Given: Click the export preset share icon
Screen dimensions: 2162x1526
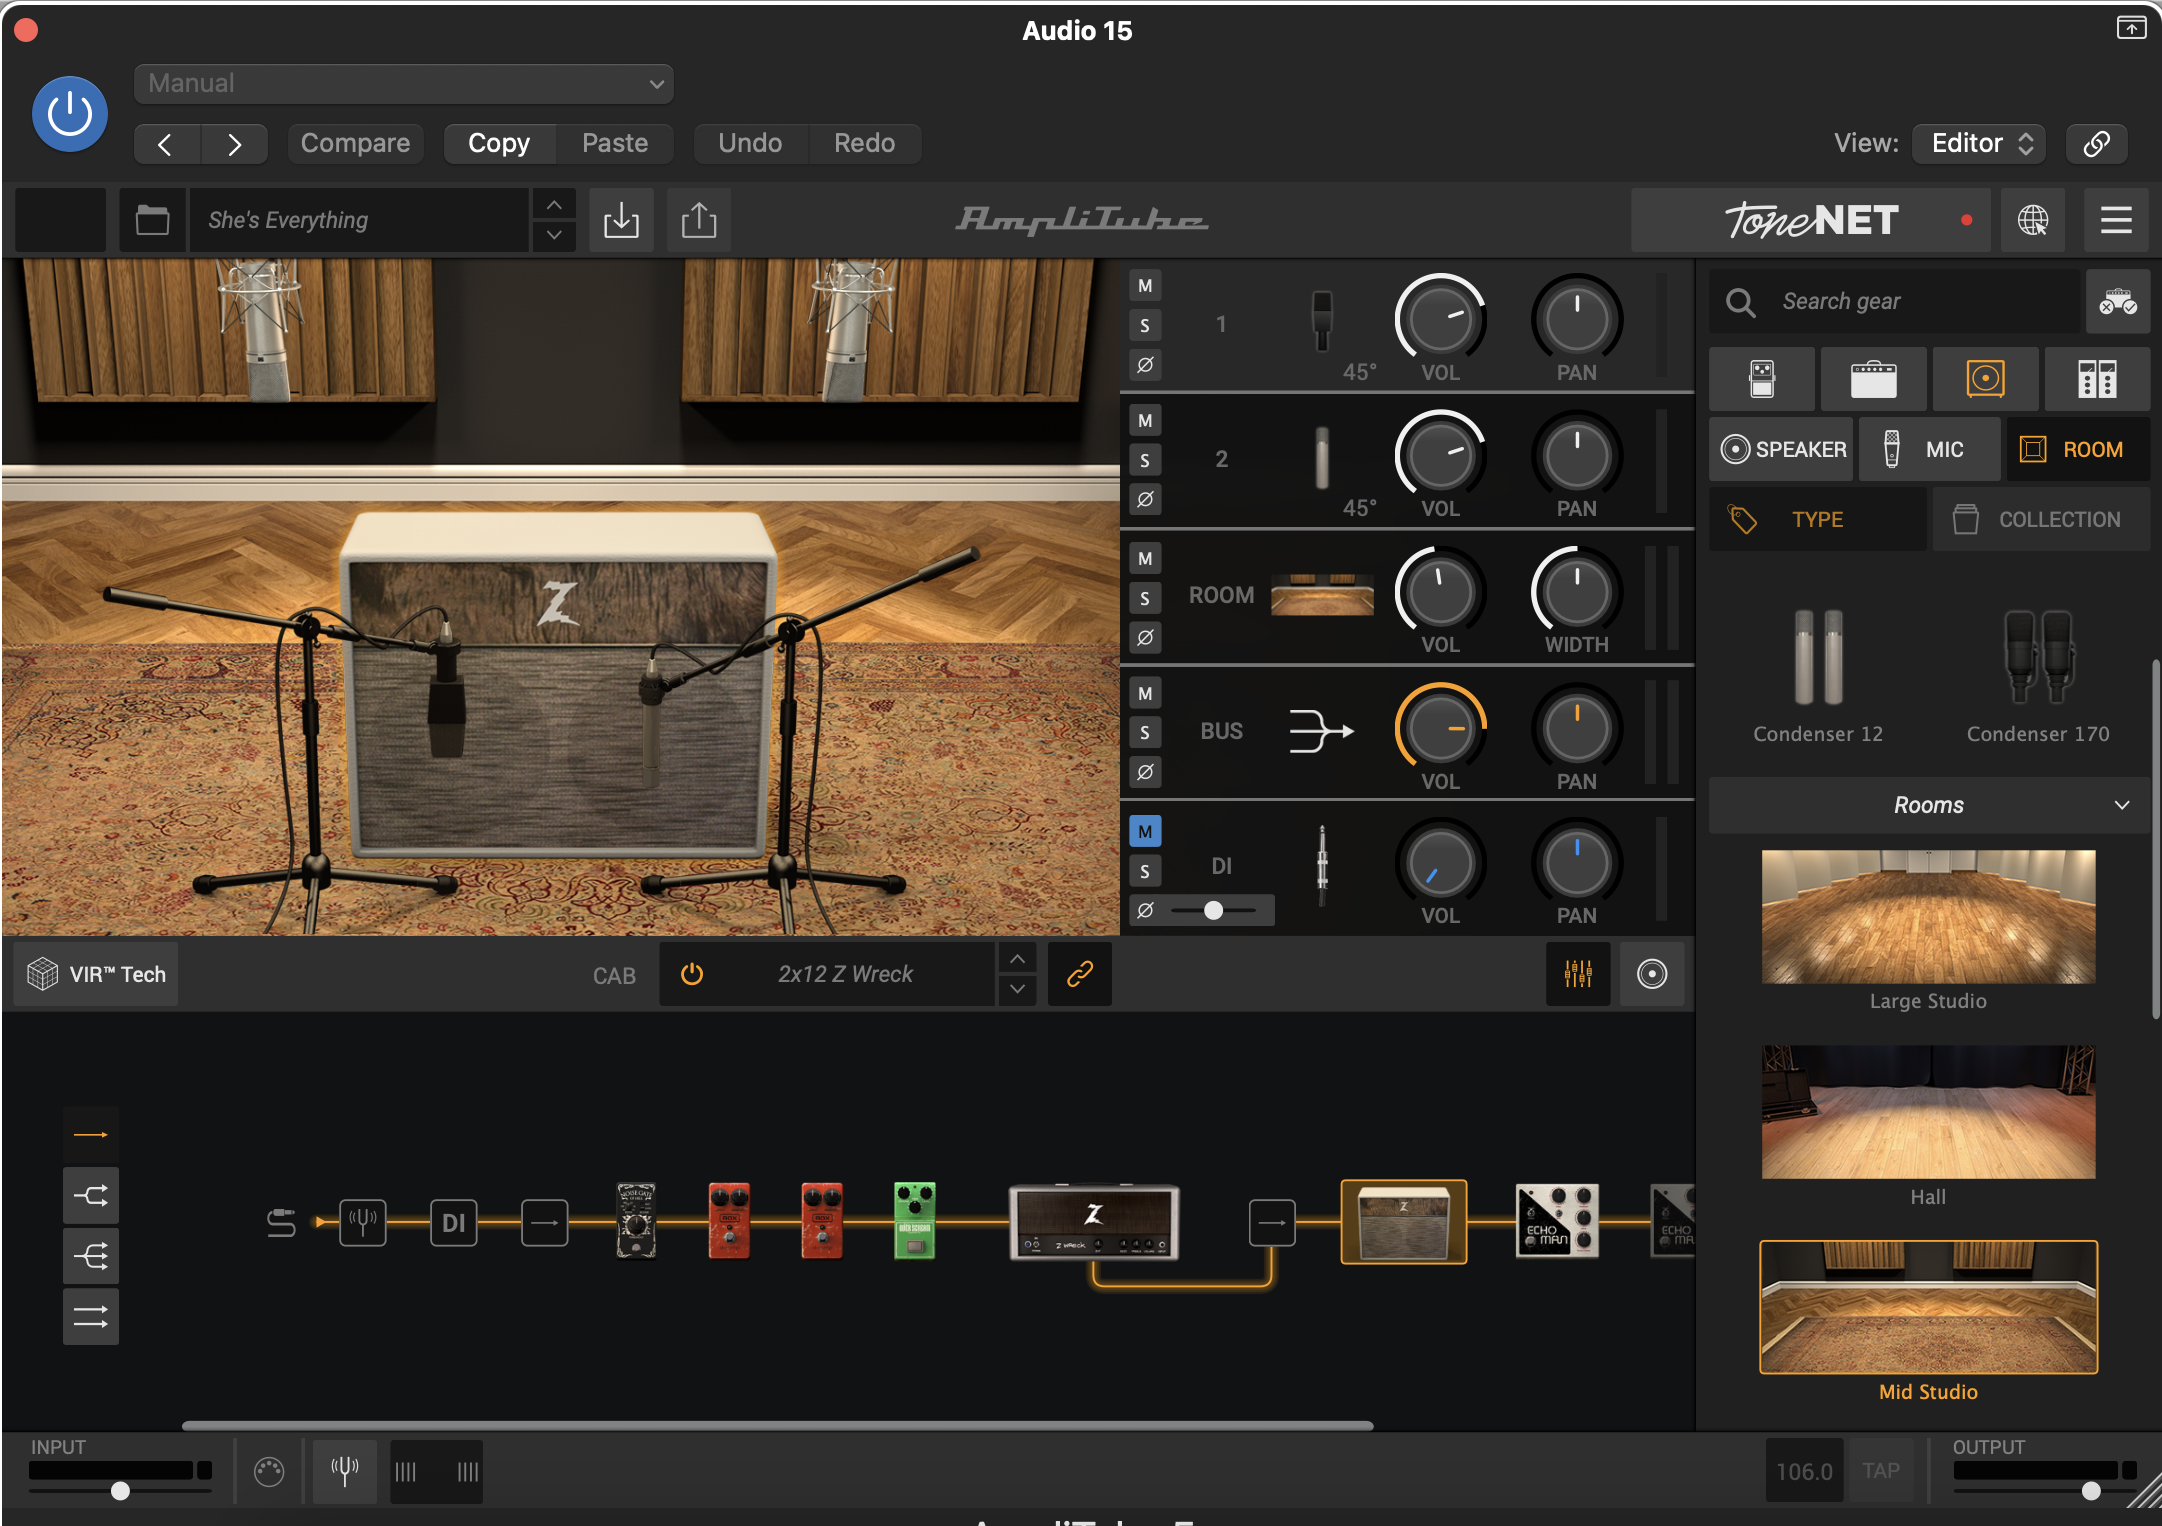Looking at the screenshot, I should (x=698, y=220).
